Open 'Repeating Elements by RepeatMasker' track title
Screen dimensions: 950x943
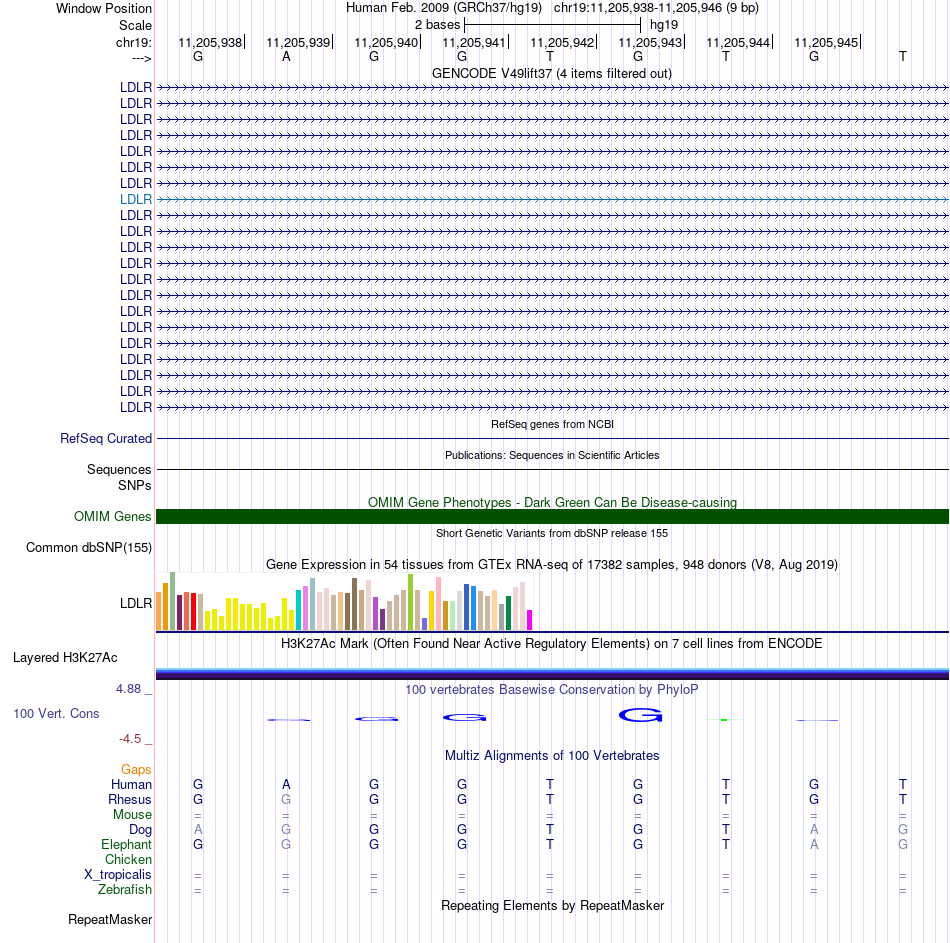[x=552, y=905]
